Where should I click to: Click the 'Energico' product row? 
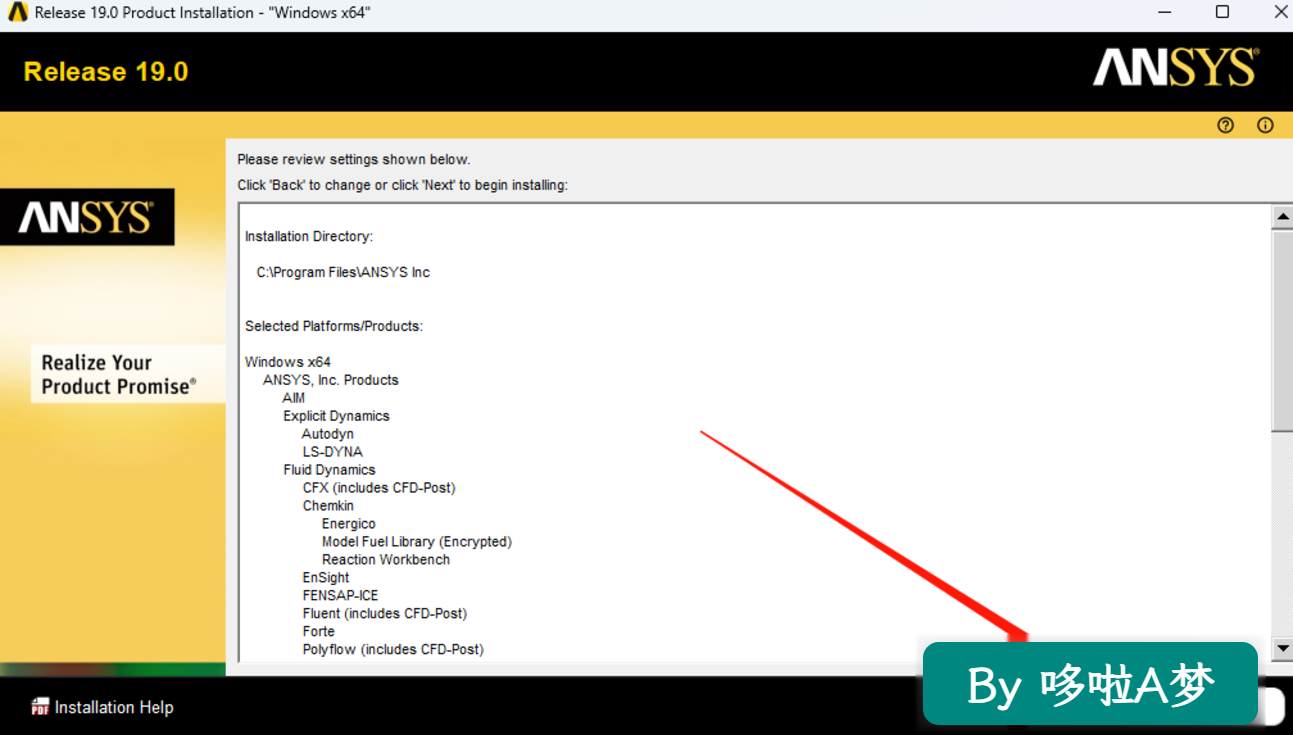point(349,524)
